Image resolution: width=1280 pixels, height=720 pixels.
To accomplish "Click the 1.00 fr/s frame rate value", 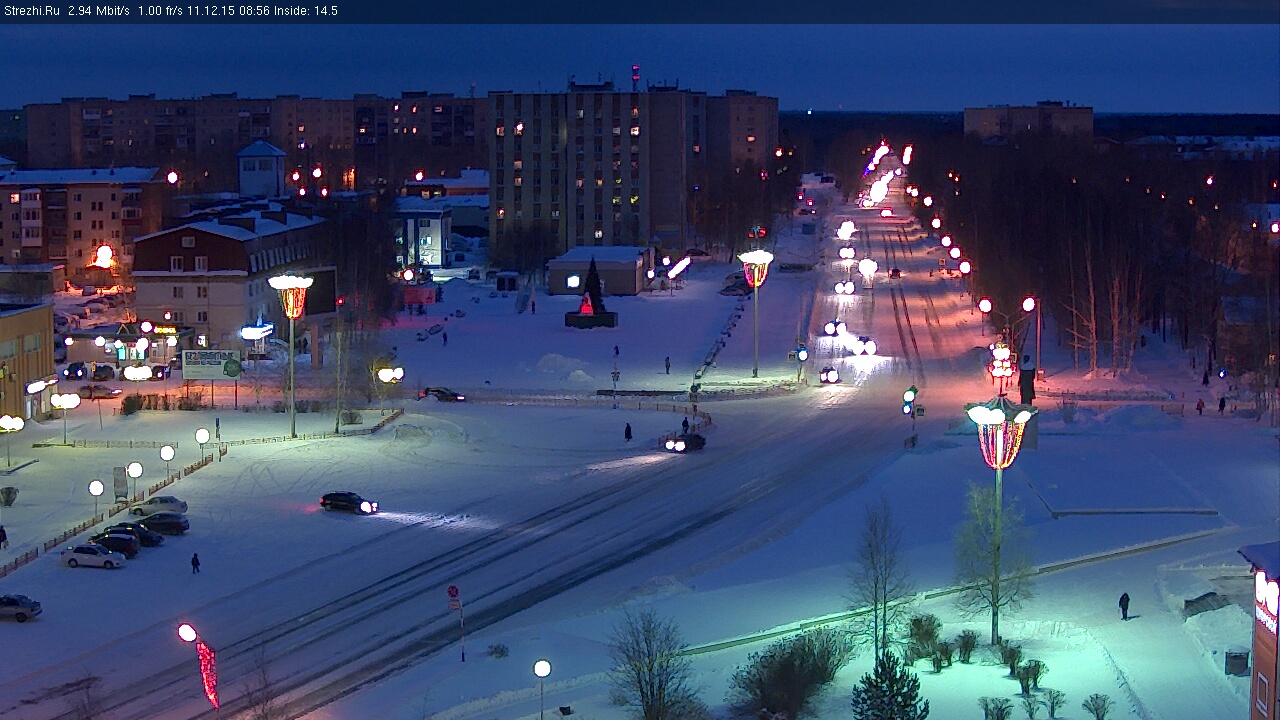I will click(x=160, y=11).
